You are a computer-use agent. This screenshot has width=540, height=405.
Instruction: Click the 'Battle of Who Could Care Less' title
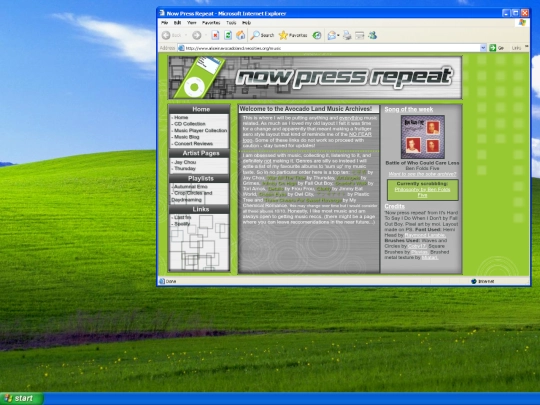click(422, 163)
